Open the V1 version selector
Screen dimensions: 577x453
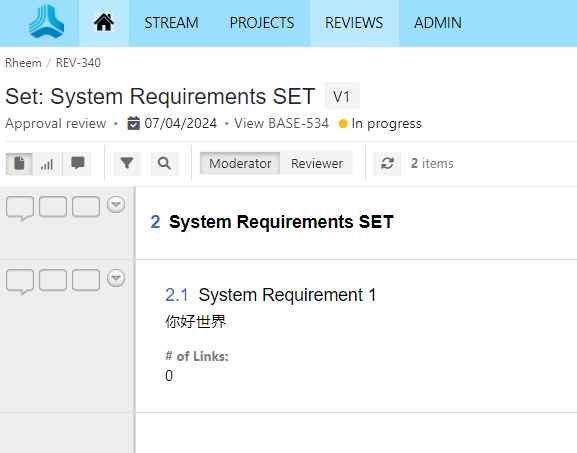pos(341,96)
